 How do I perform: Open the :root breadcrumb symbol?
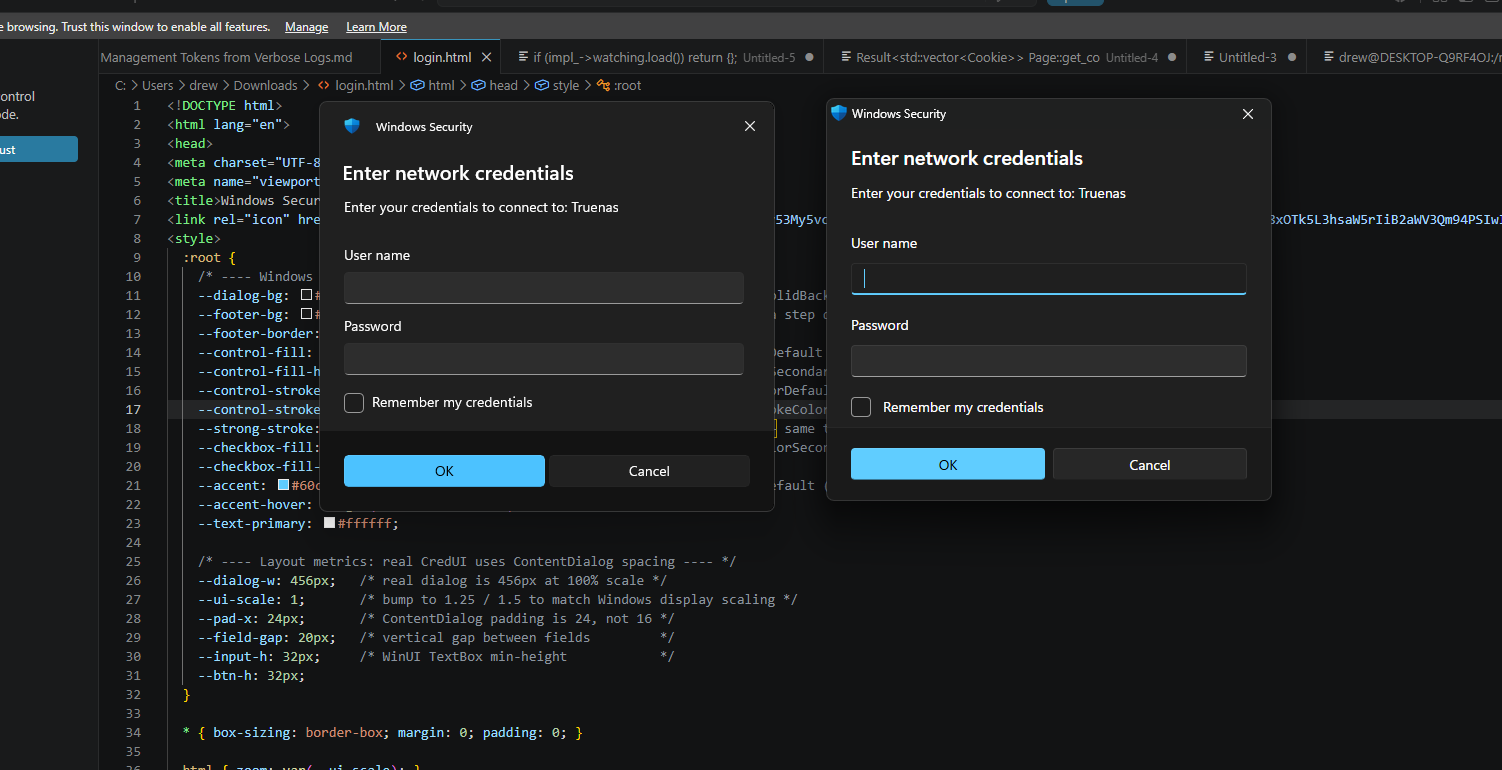[627, 85]
